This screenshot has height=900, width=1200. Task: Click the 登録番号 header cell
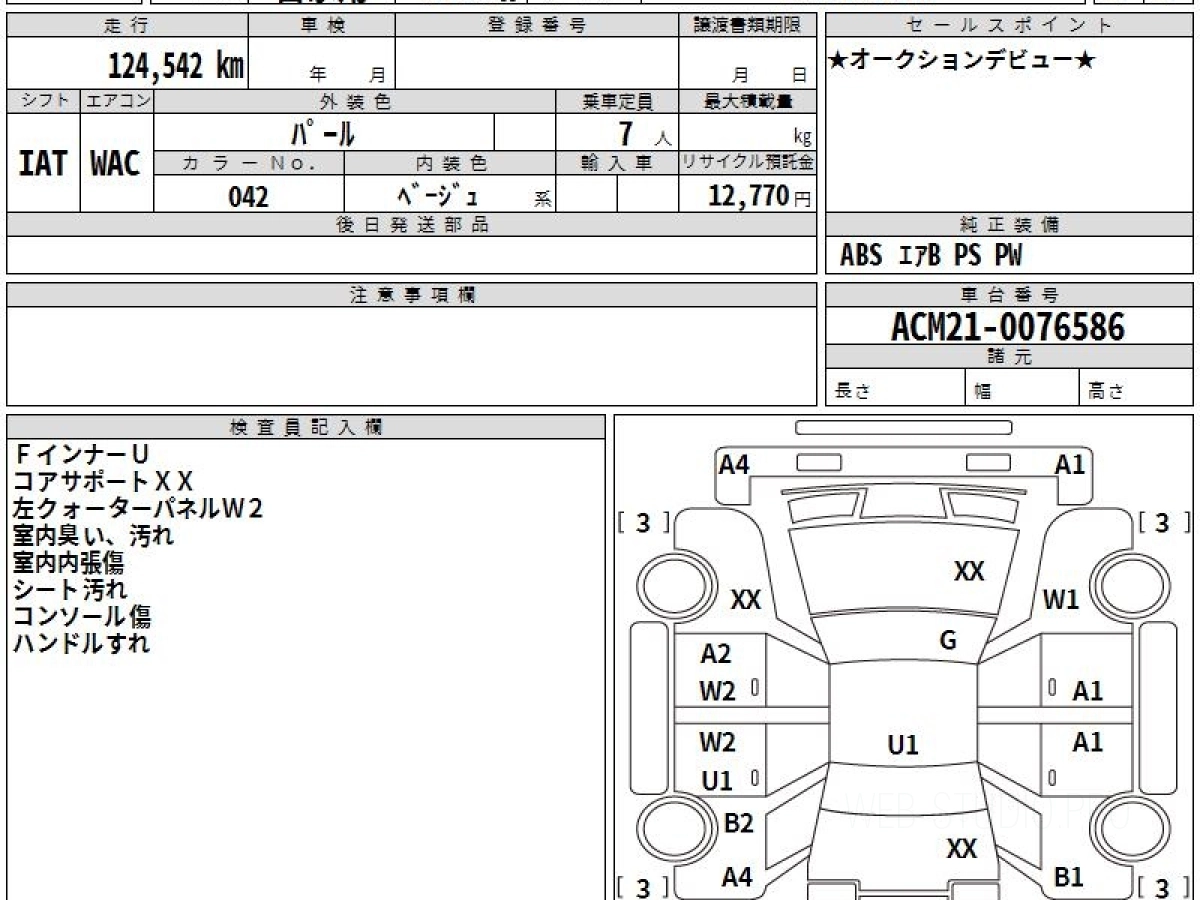(x=537, y=27)
